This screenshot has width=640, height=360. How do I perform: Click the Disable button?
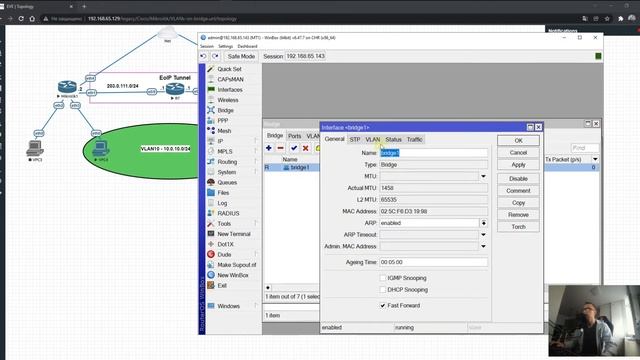[518, 179]
